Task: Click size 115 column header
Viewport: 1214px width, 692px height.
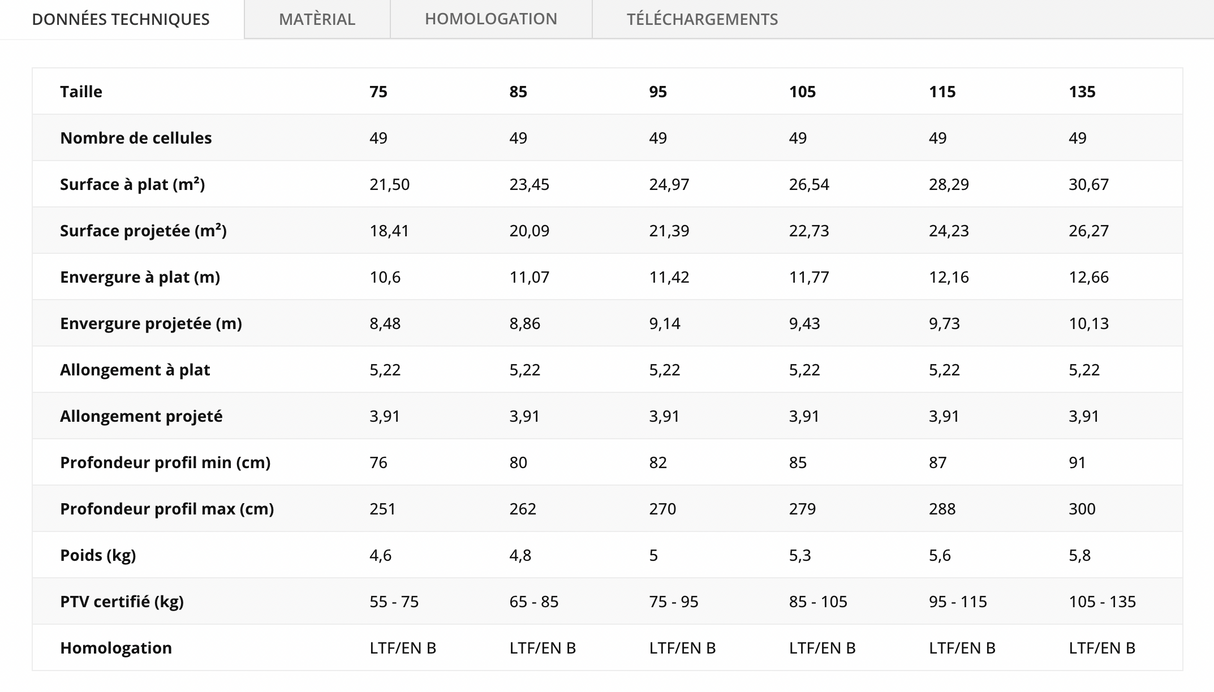Action: click(x=942, y=92)
